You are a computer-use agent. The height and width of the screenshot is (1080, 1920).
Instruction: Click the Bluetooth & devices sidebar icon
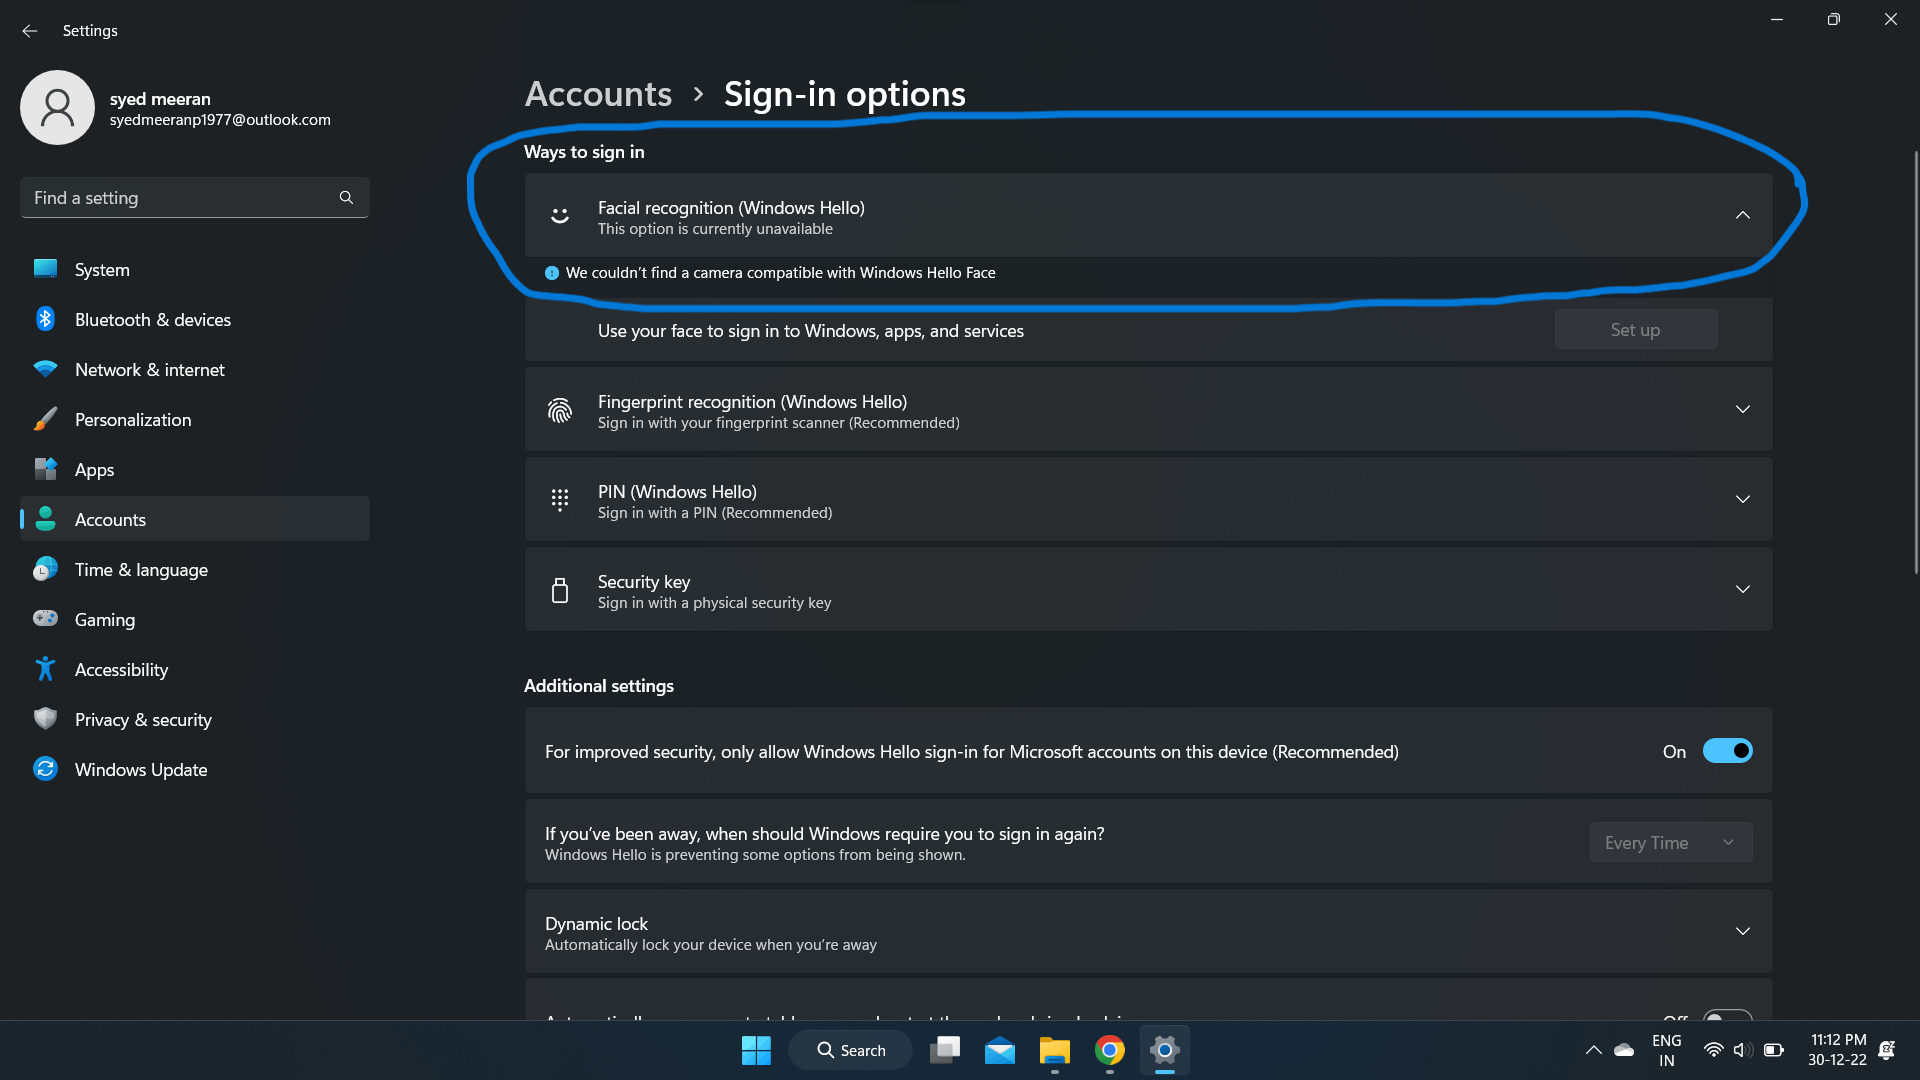(x=45, y=319)
